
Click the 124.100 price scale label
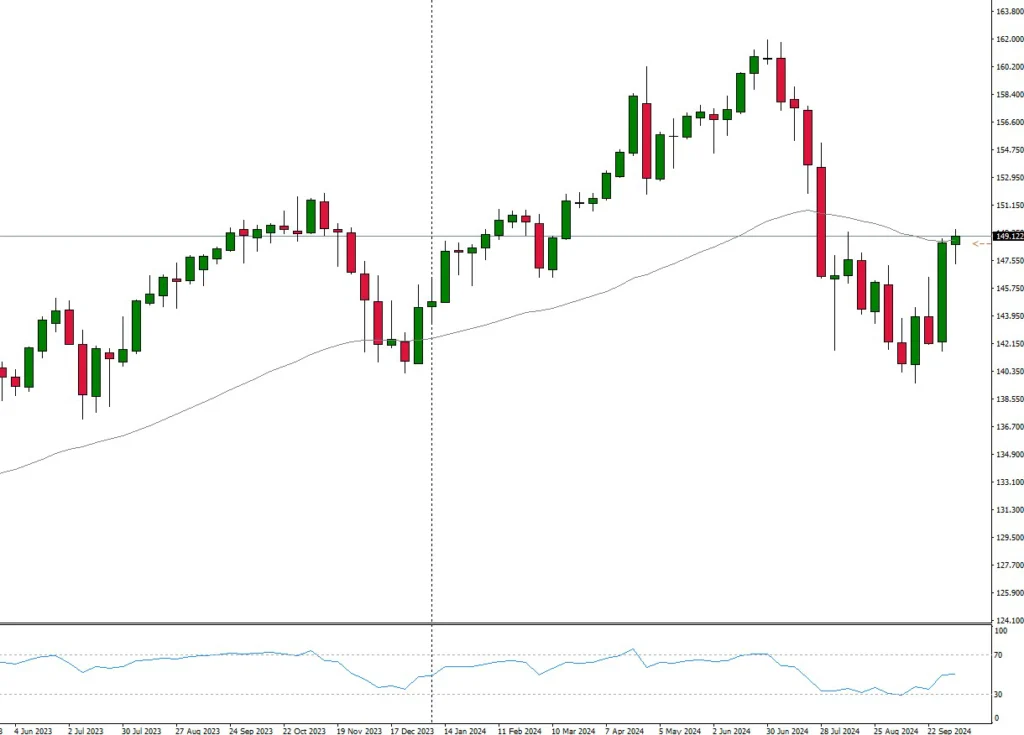tap(1003, 620)
